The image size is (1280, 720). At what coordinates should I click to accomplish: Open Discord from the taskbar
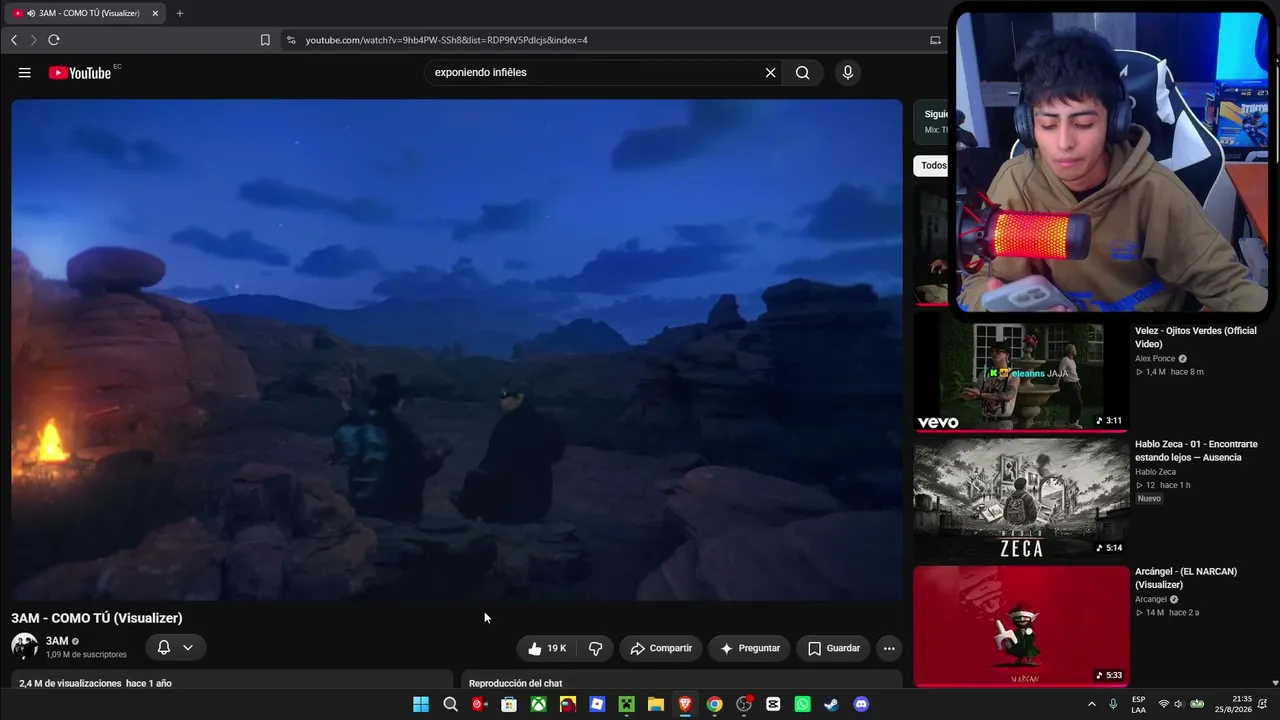(861, 704)
